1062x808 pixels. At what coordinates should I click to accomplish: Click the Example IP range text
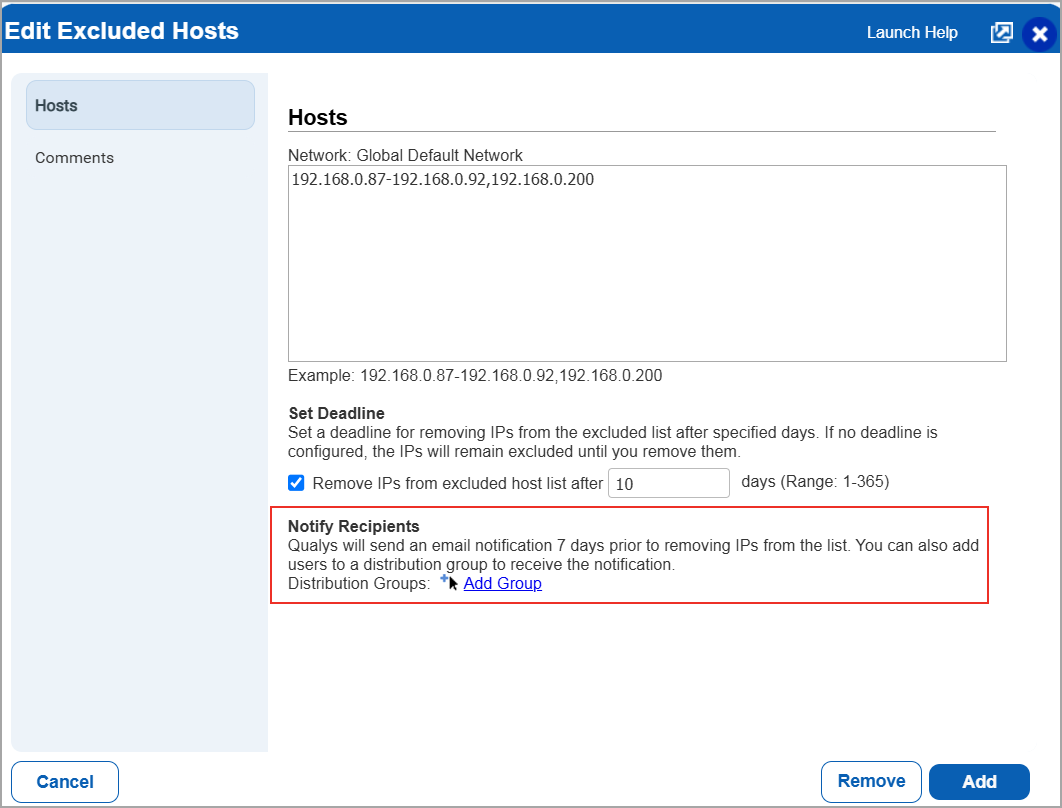pyautogui.click(x=474, y=376)
